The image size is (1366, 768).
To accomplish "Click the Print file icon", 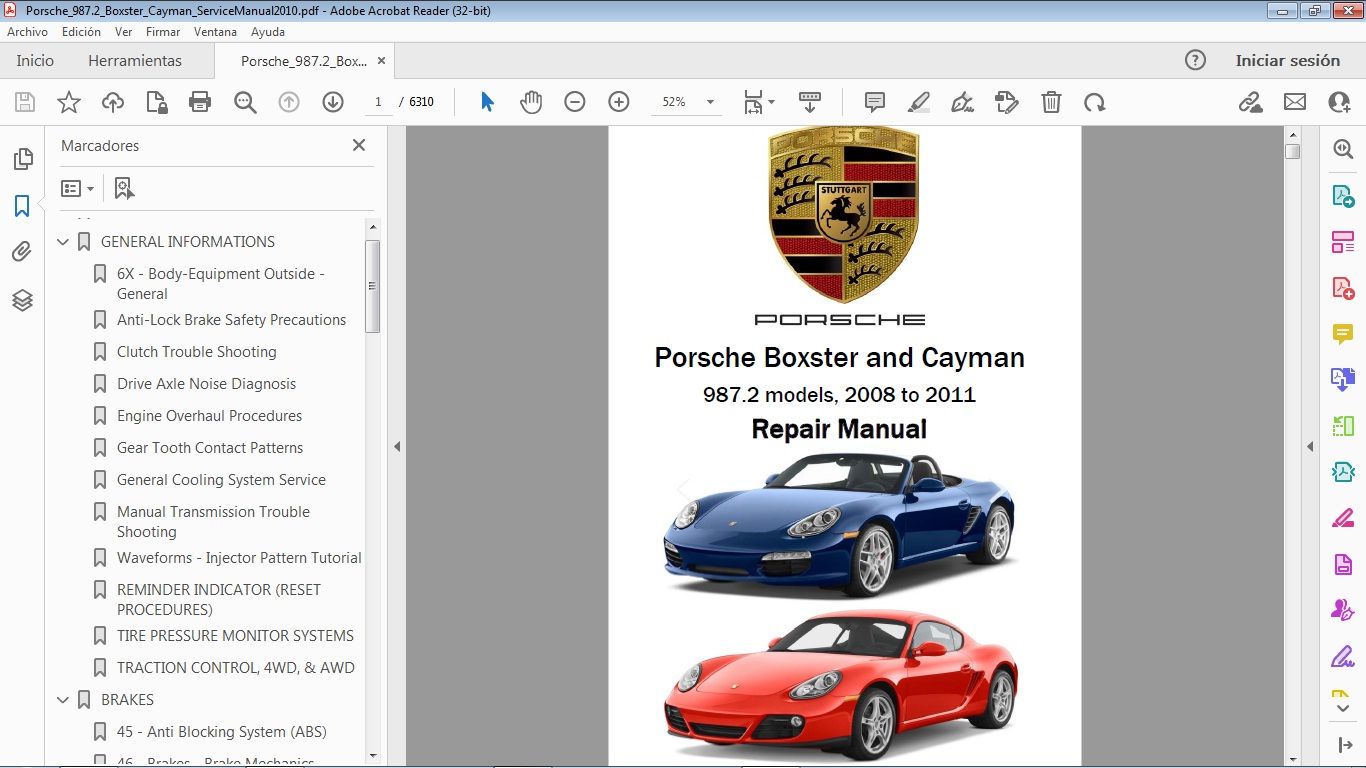I will coord(200,102).
